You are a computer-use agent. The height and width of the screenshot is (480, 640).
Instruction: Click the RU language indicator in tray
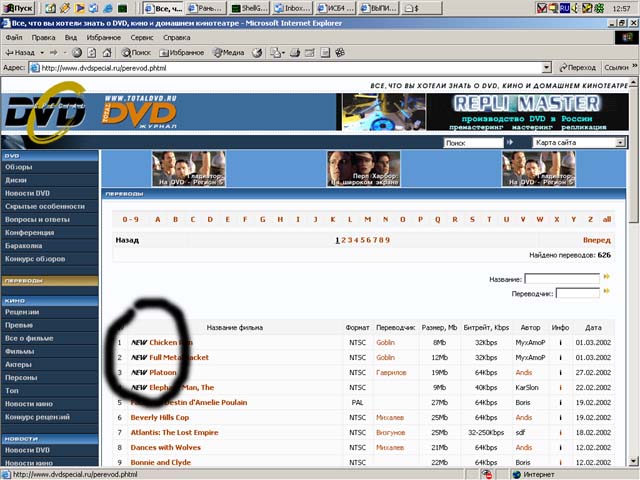point(565,8)
